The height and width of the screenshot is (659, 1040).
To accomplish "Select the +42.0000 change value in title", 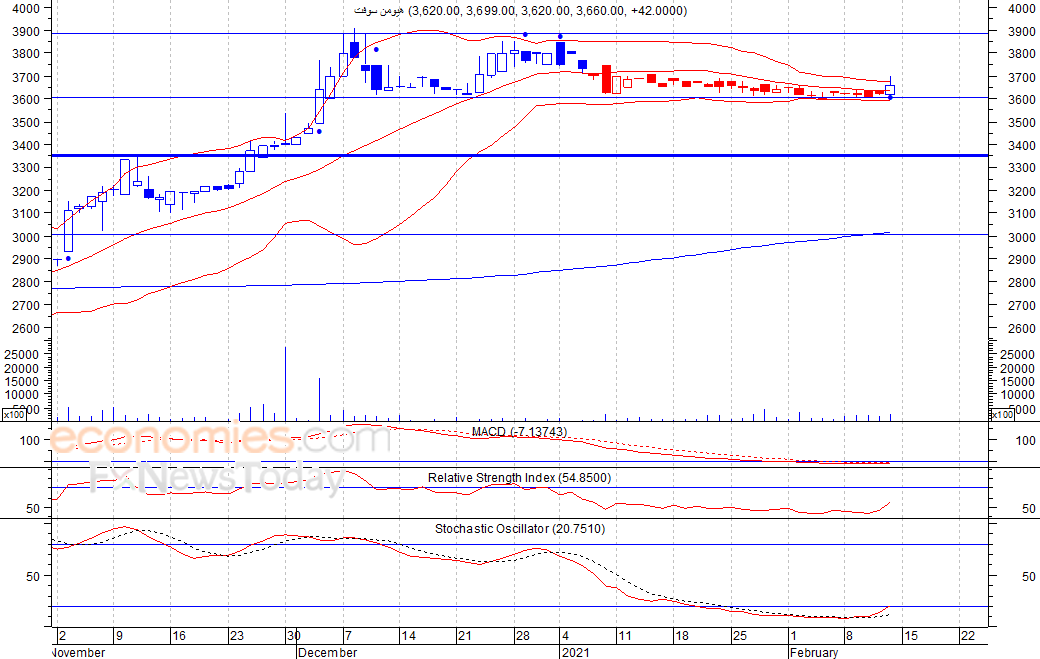I will 657,11.
